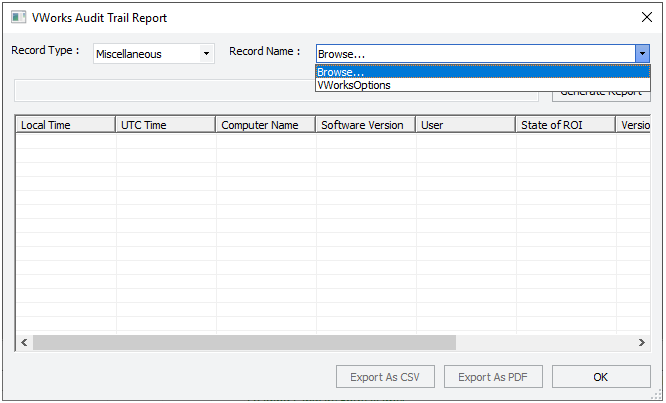
Task: Click the Record Name combo box arrow
Action: tap(642, 54)
